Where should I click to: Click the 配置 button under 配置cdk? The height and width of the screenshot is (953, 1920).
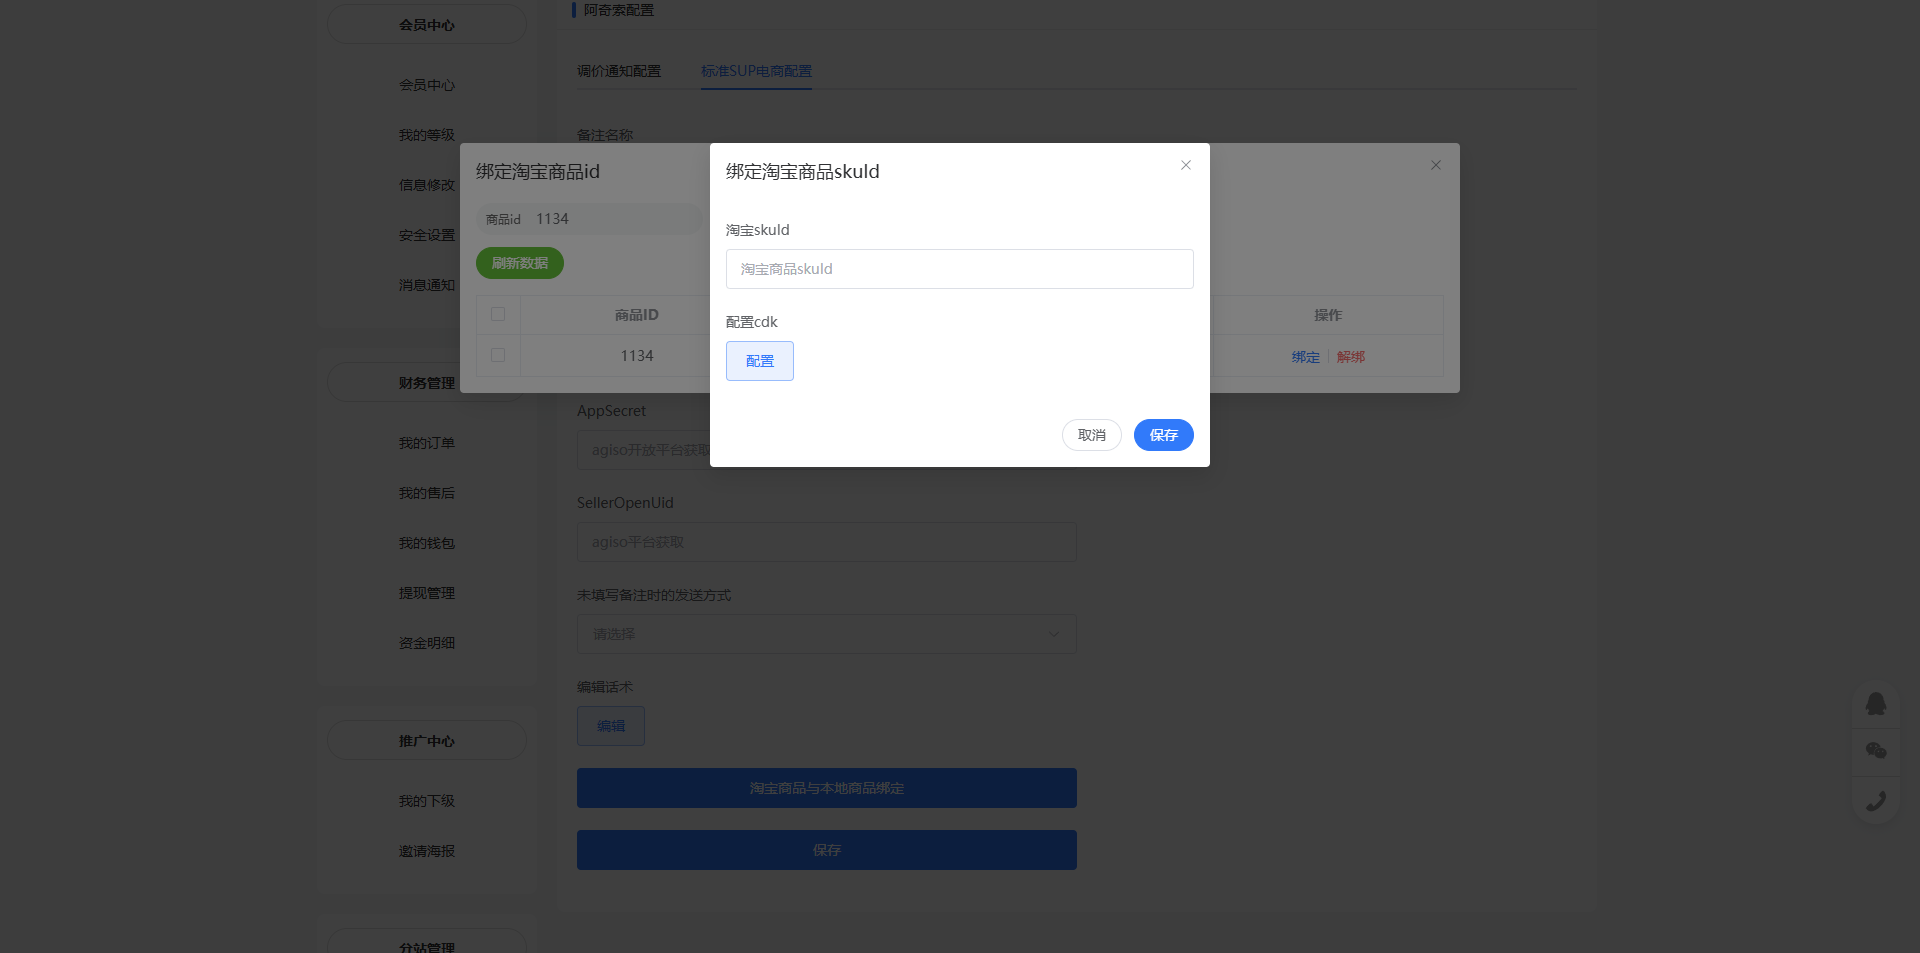760,361
